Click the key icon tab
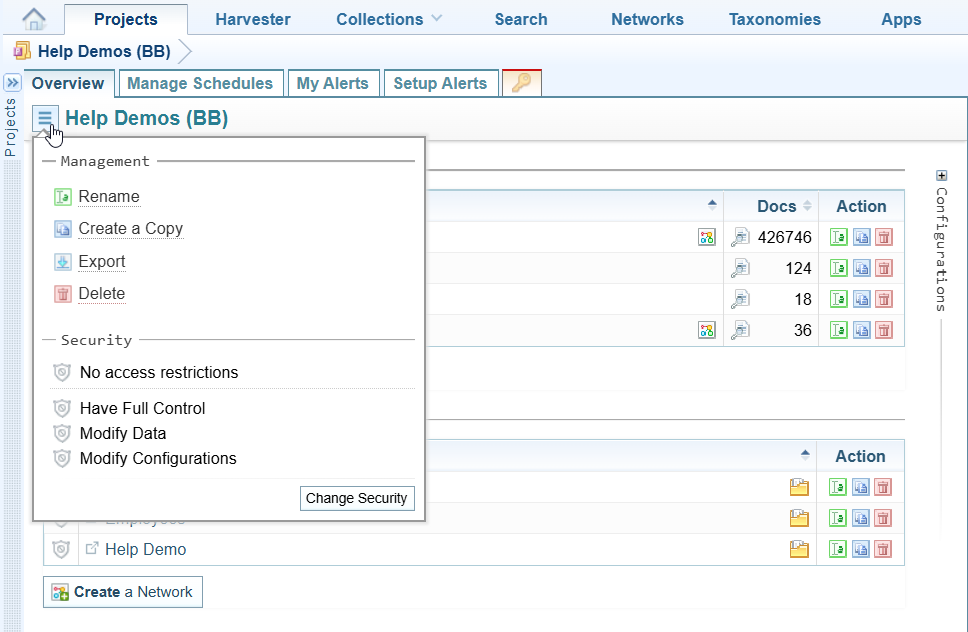Image resolution: width=968 pixels, height=632 pixels. (521, 83)
